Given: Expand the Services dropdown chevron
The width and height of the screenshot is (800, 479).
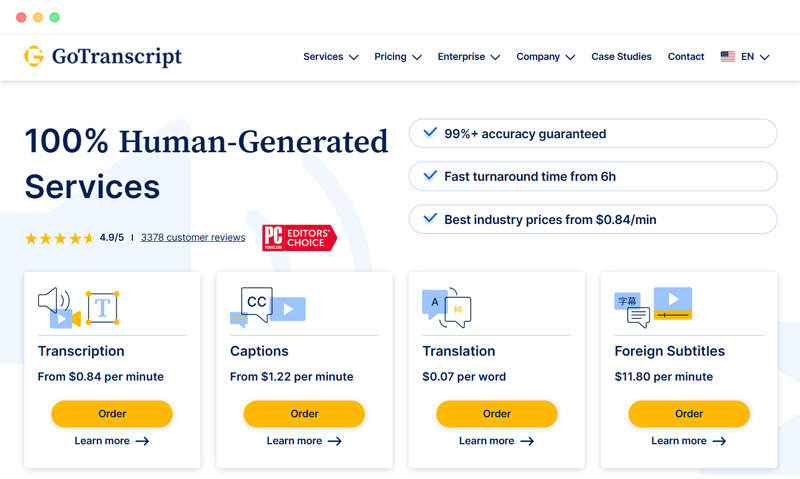Looking at the screenshot, I should coord(354,57).
